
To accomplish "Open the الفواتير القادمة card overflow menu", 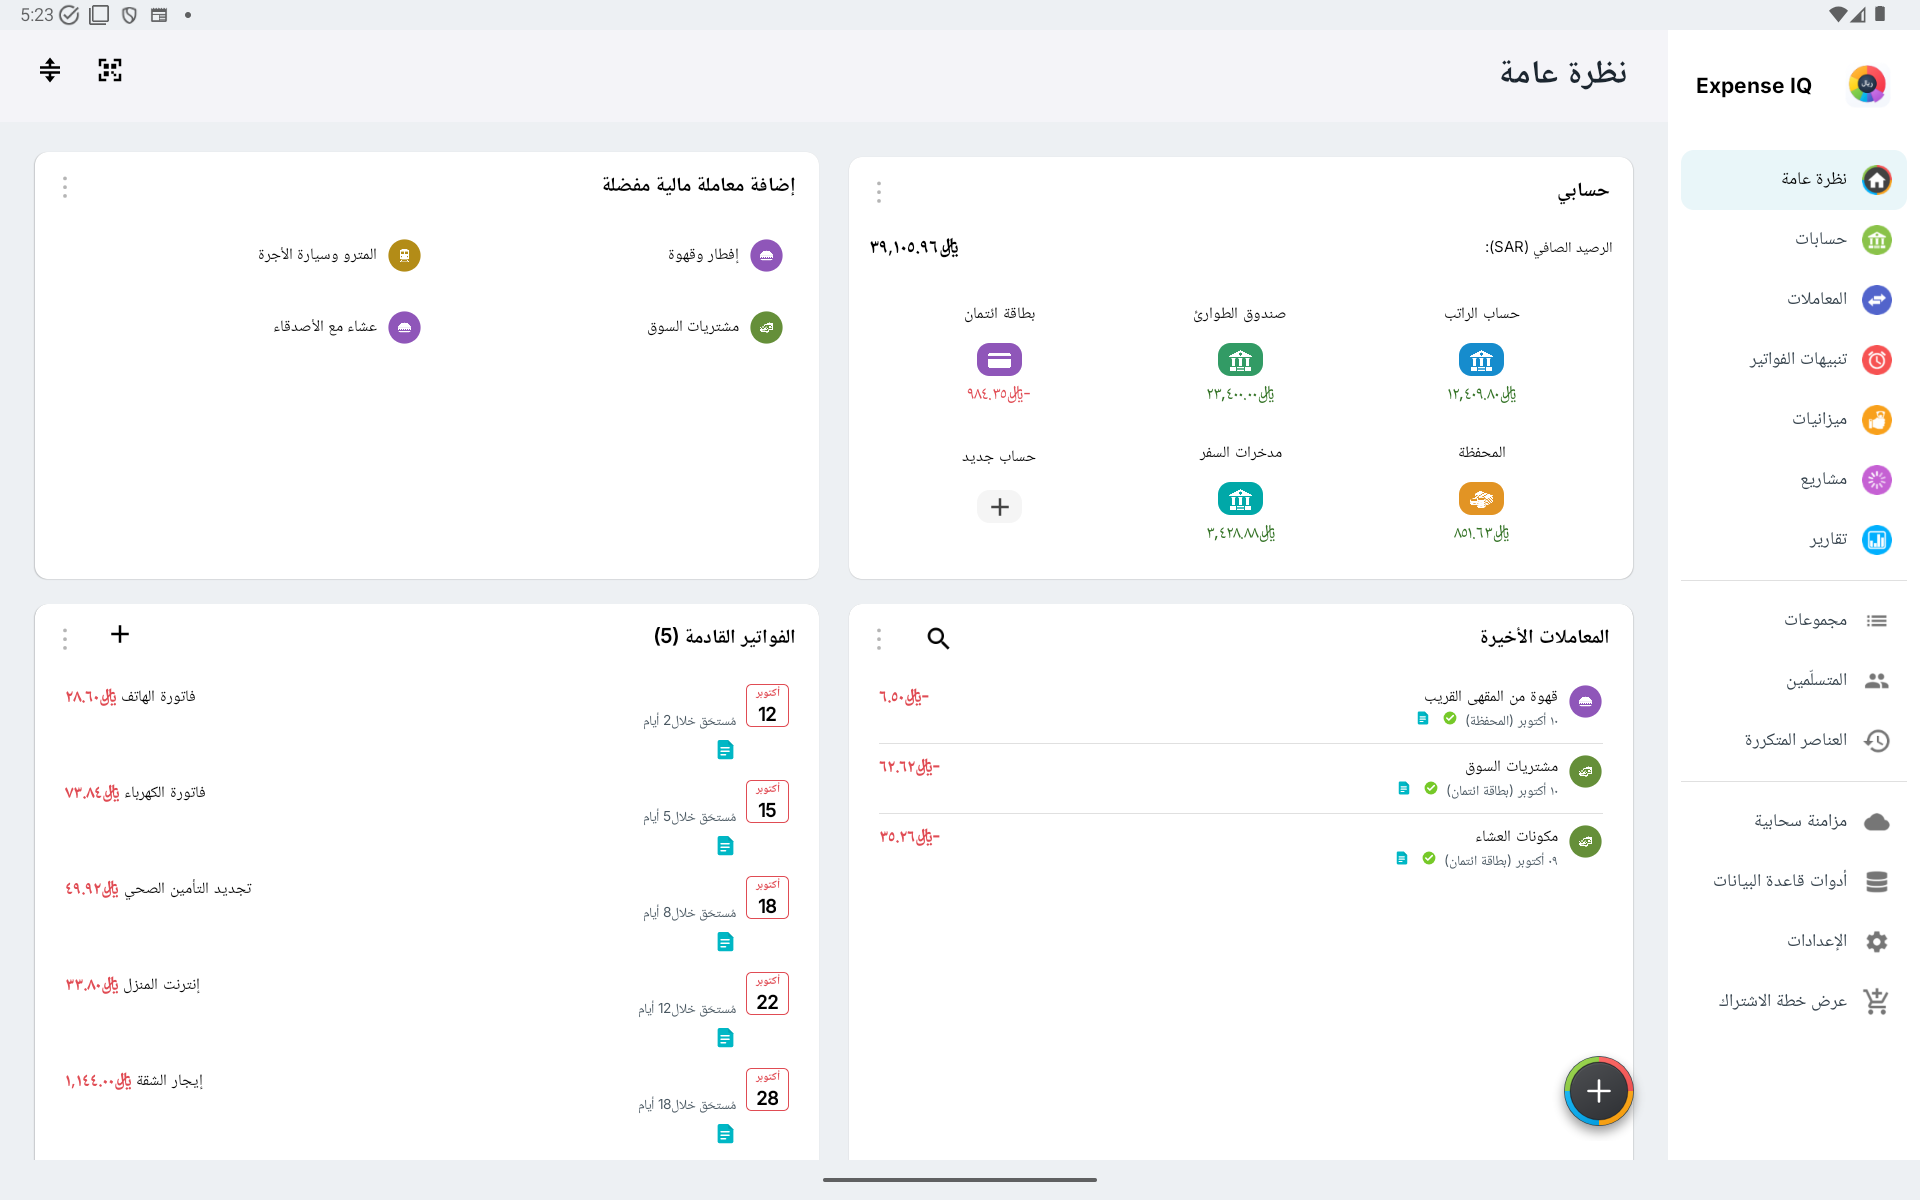I will 65,639.
